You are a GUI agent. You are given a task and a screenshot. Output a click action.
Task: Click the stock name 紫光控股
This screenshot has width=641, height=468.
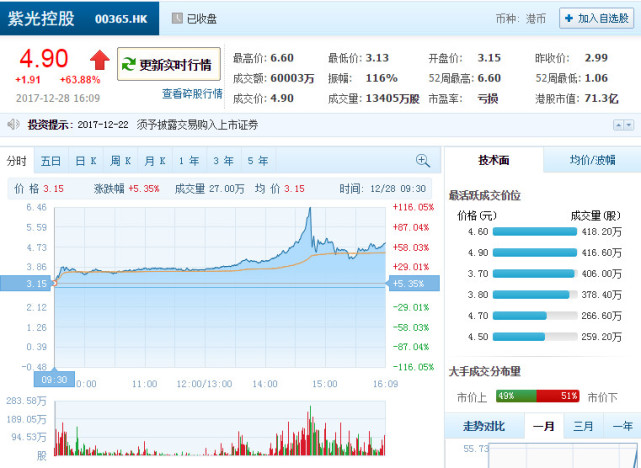tap(41, 18)
